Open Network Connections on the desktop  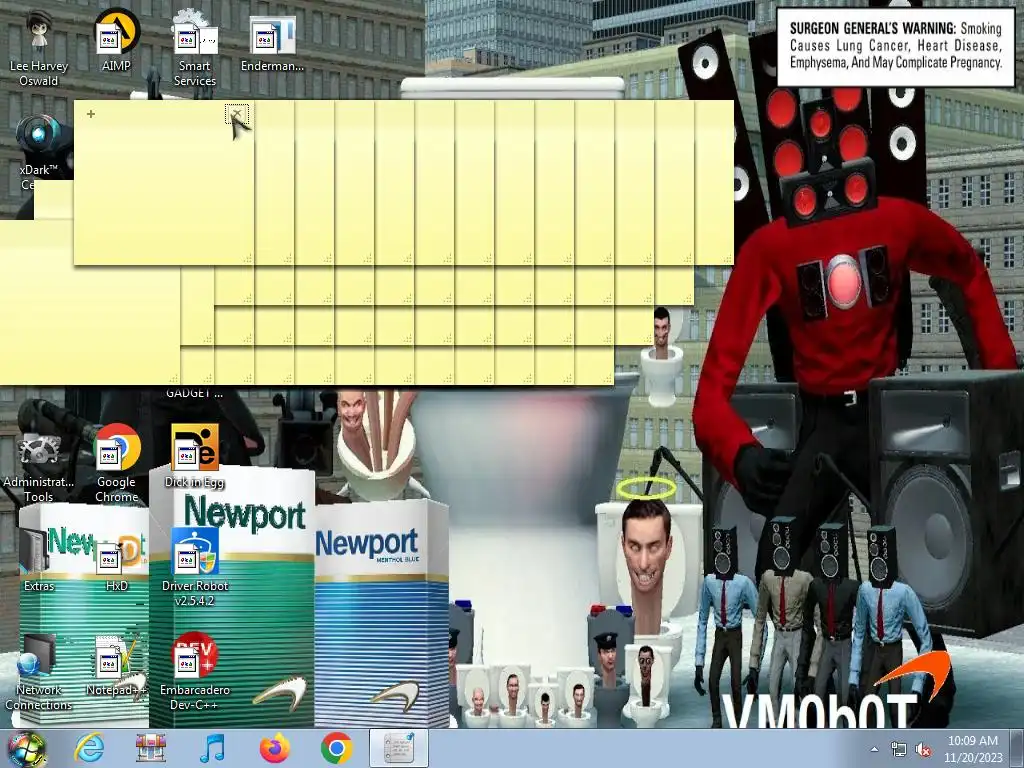point(39,671)
